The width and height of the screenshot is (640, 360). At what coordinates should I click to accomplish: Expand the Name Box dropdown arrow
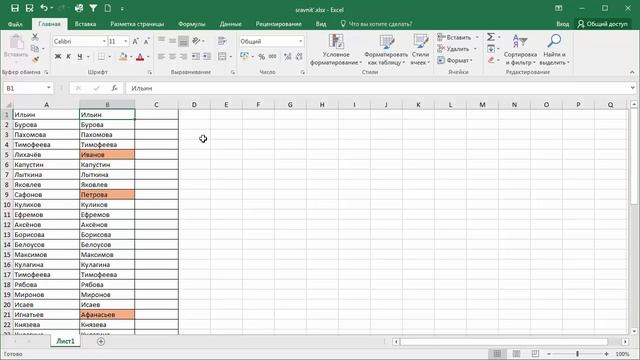pos(49,88)
